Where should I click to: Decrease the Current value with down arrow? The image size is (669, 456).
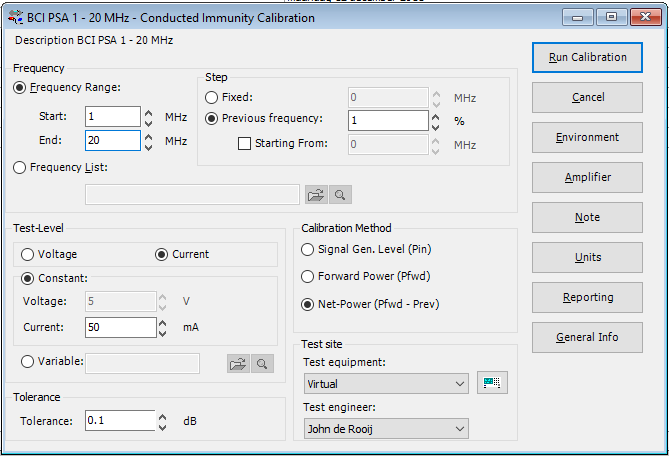162,333
